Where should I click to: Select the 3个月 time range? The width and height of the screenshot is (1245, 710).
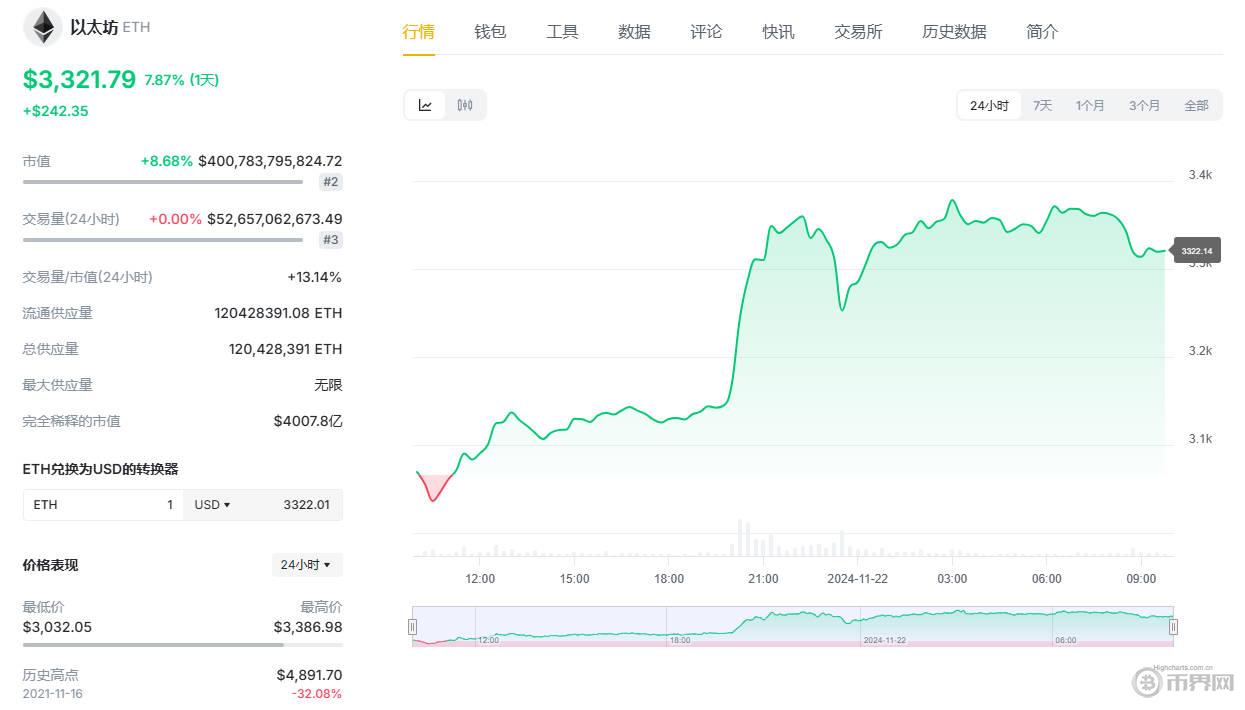coord(1144,106)
